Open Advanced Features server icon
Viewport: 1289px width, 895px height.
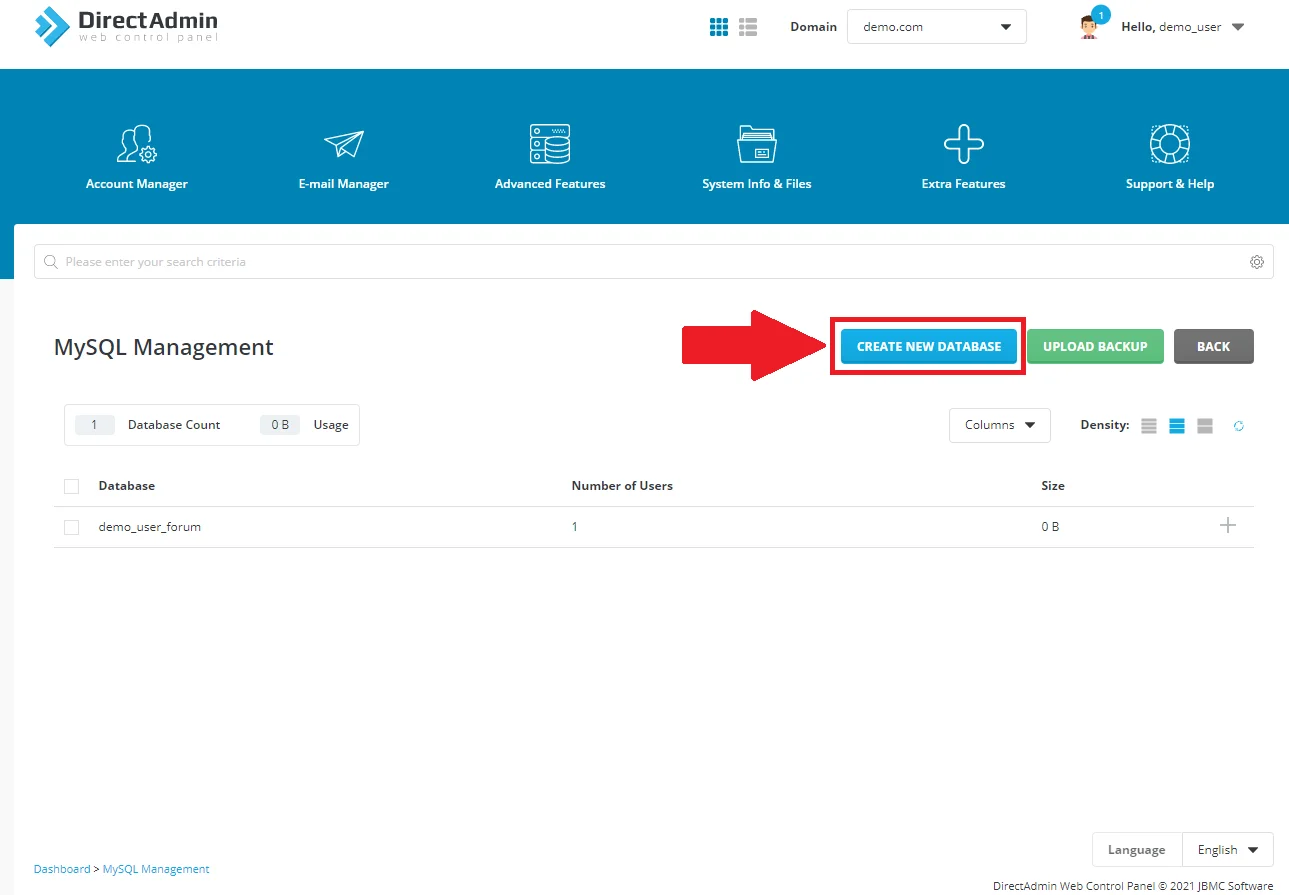550,145
